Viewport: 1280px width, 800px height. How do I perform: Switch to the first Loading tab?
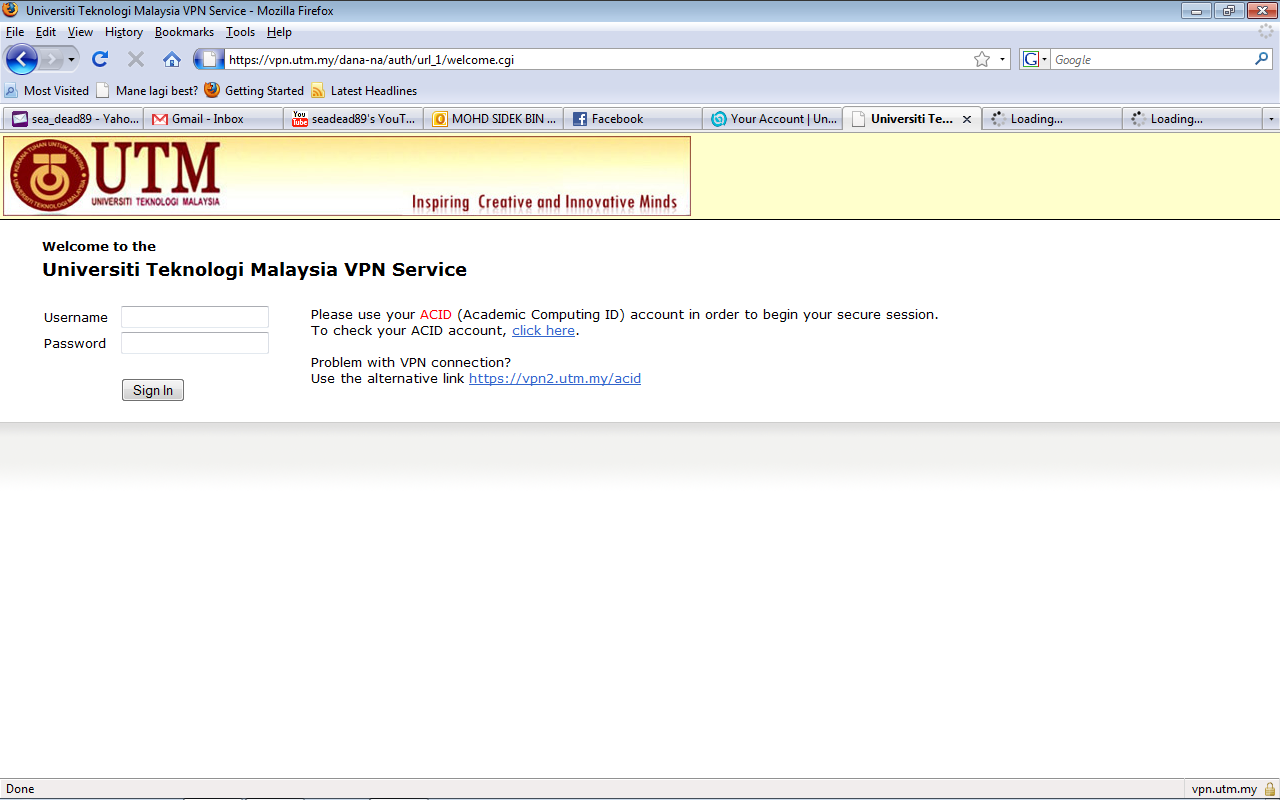click(x=1052, y=119)
